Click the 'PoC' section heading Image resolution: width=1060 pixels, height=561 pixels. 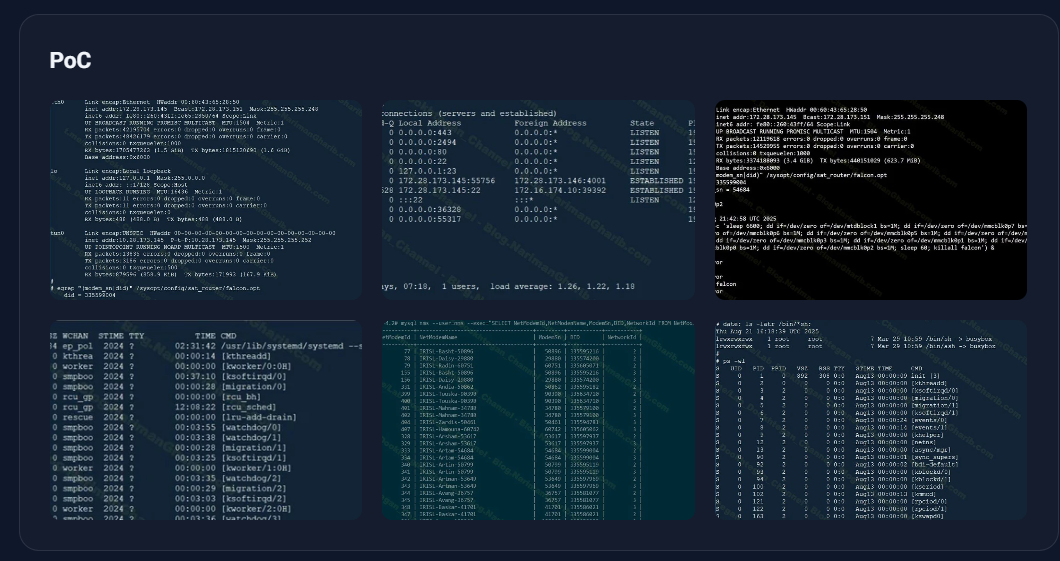70,61
